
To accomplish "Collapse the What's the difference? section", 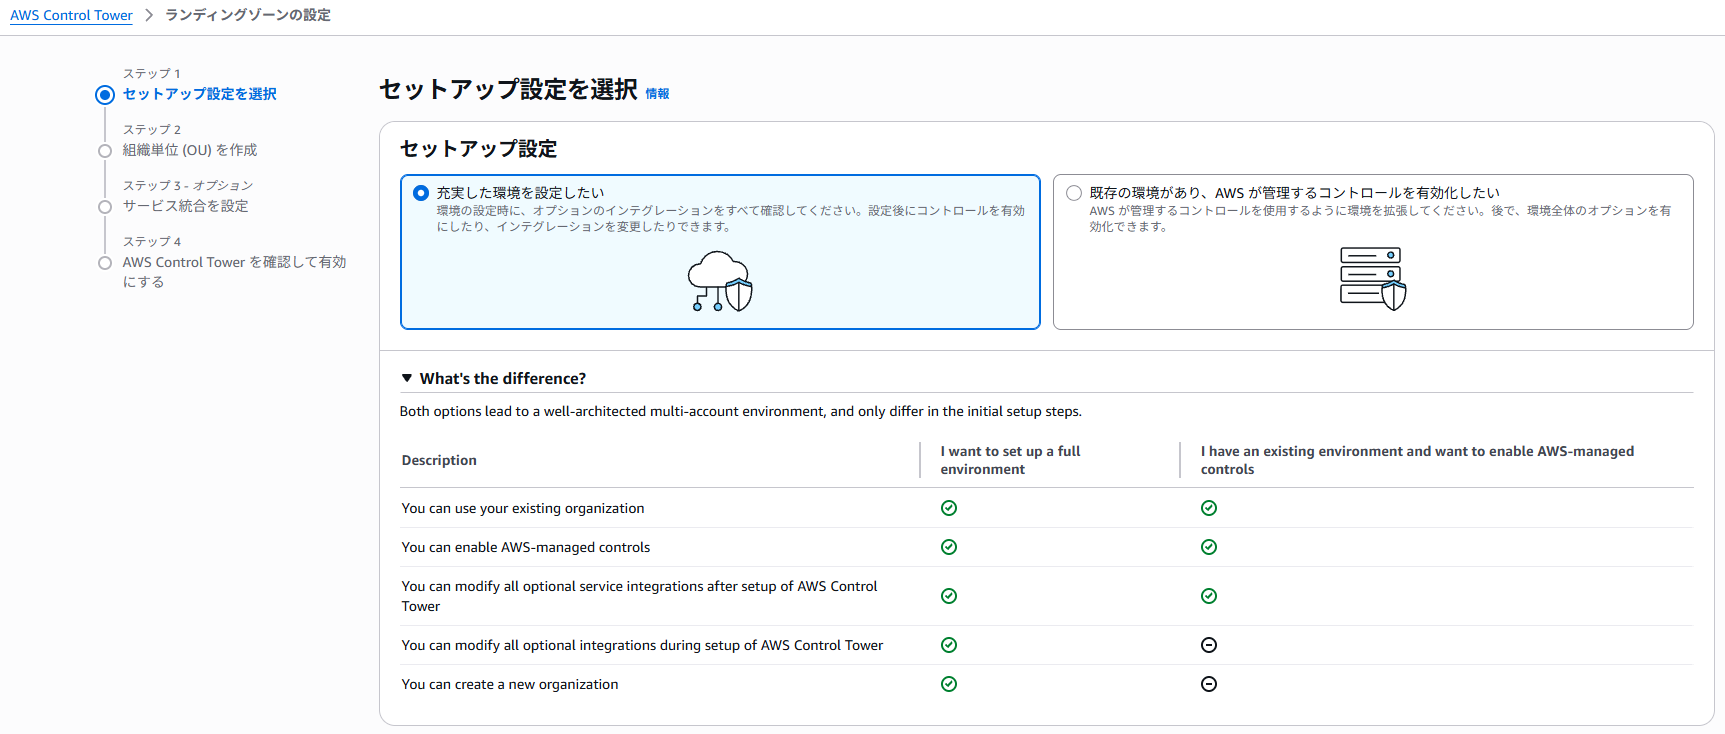I will point(407,378).
